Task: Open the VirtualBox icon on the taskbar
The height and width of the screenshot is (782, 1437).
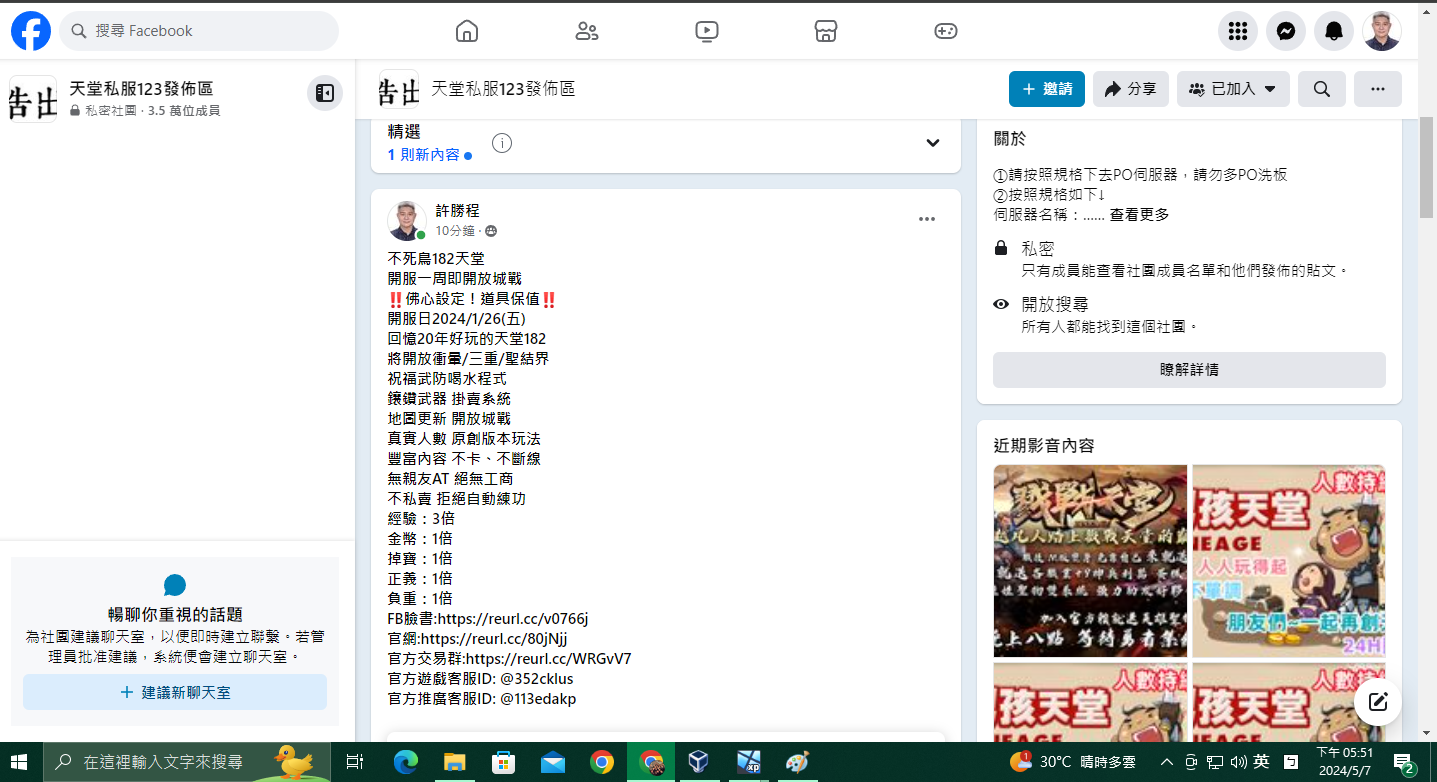Action: [x=699, y=761]
